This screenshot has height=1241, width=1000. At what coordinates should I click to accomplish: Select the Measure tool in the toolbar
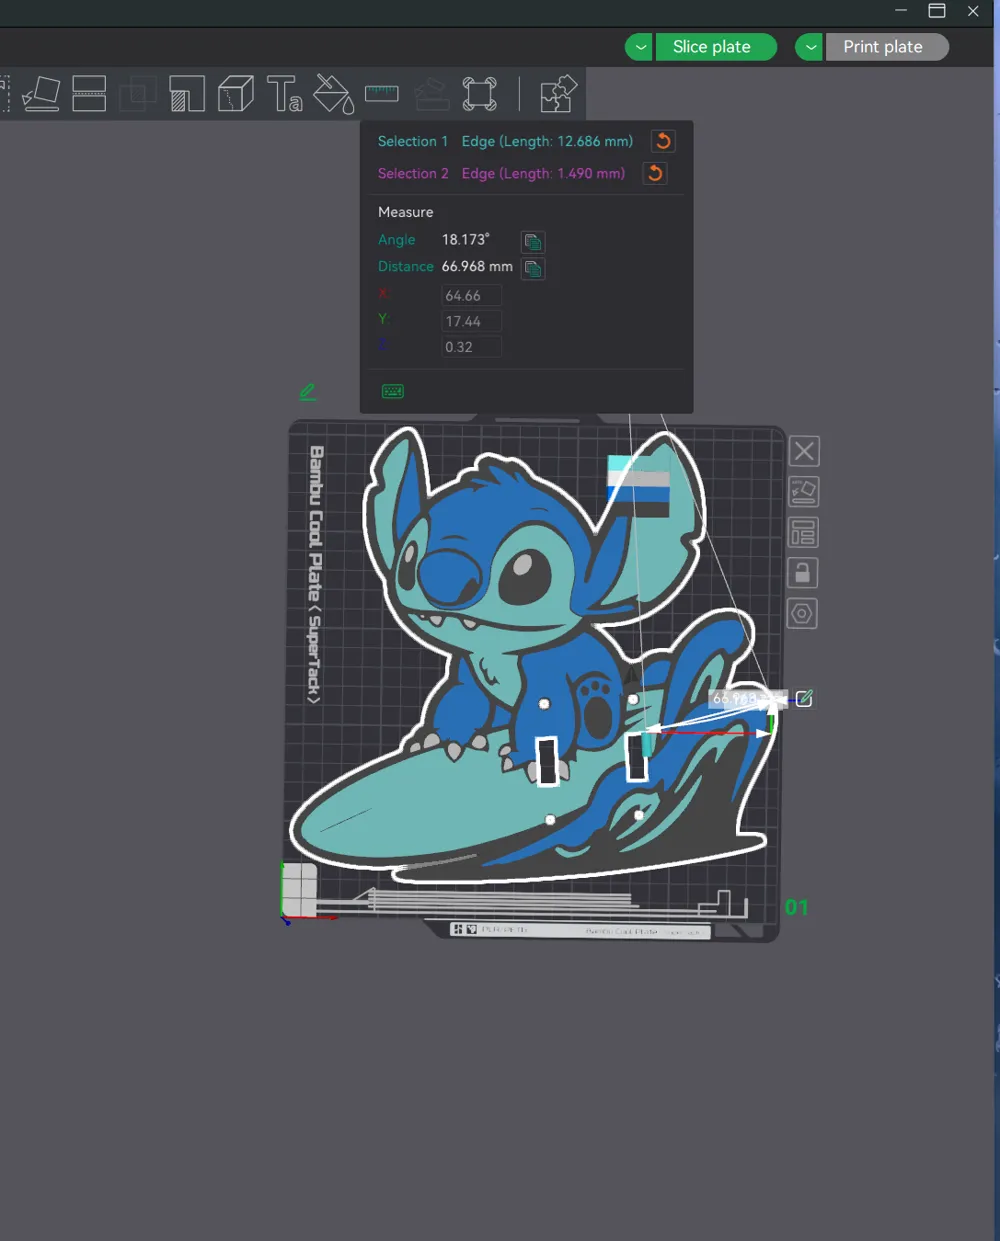[x=381, y=93]
